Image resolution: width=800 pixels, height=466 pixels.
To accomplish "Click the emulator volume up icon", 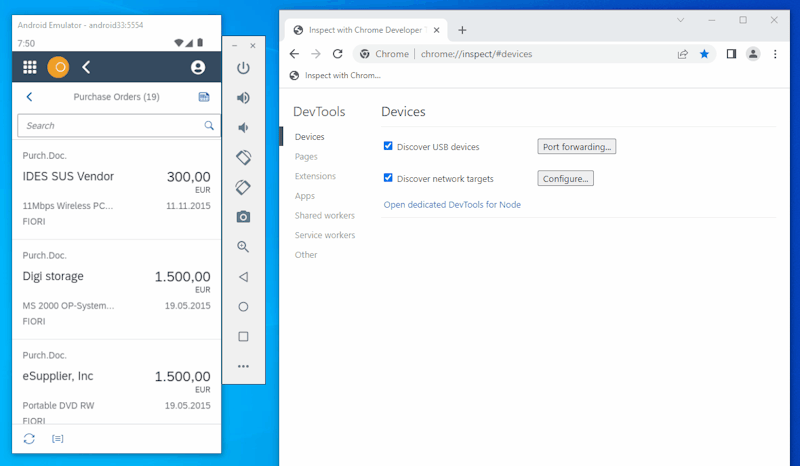I will point(243,98).
